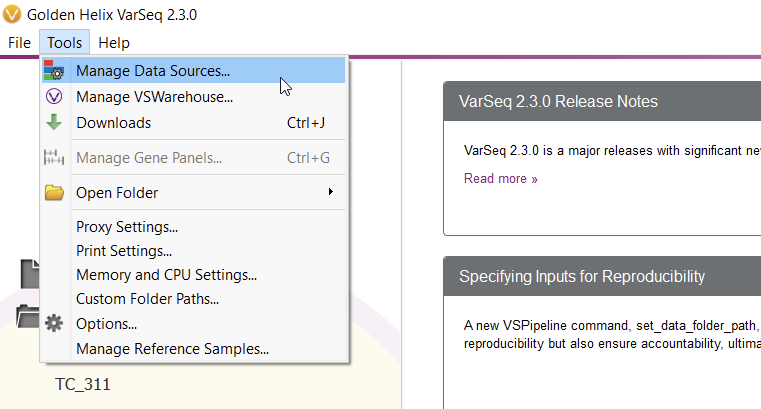
Task: Click Specifying Inputs for Reproducibility header
Action: click(582, 276)
